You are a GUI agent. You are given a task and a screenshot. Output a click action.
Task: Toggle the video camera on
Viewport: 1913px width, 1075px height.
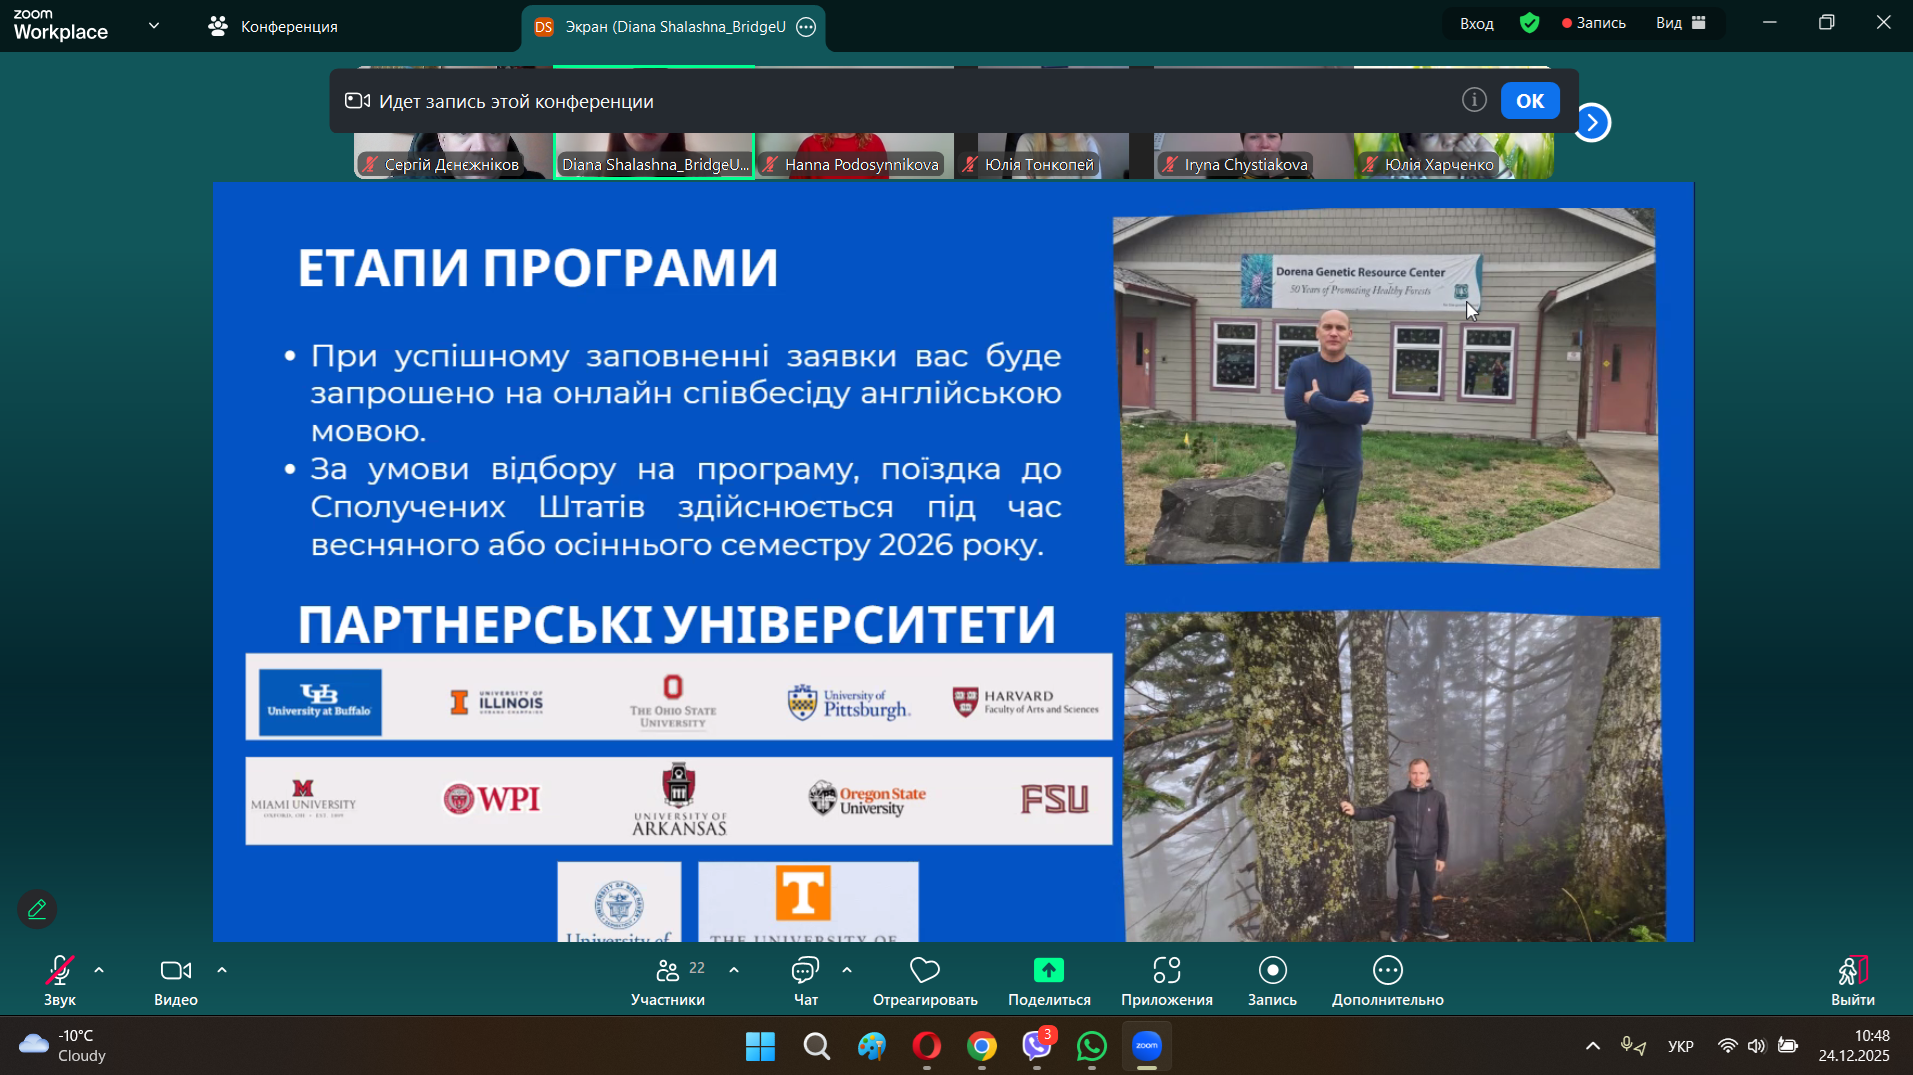coord(175,971)
